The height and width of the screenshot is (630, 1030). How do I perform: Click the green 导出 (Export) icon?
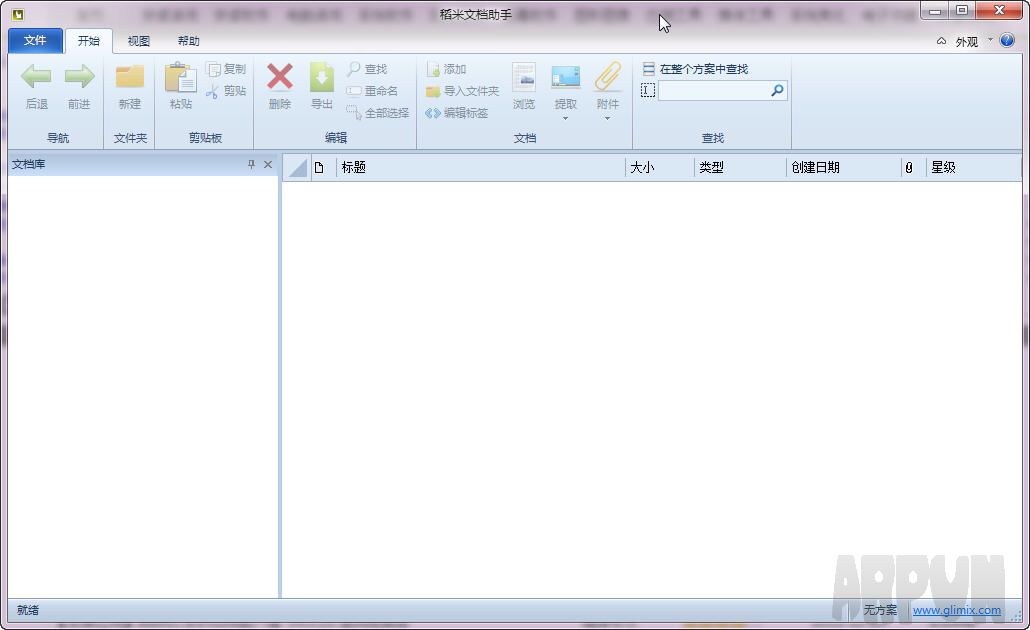coord(321,78)
